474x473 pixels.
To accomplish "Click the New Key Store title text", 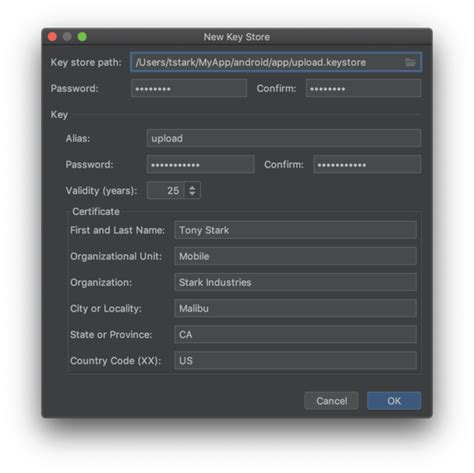I will [237, 37].
